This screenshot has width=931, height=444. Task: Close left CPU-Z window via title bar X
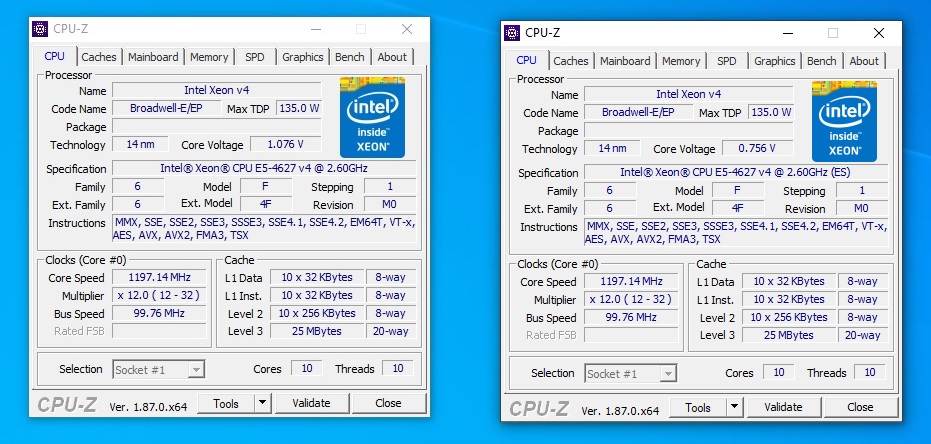tap(407, 29)
